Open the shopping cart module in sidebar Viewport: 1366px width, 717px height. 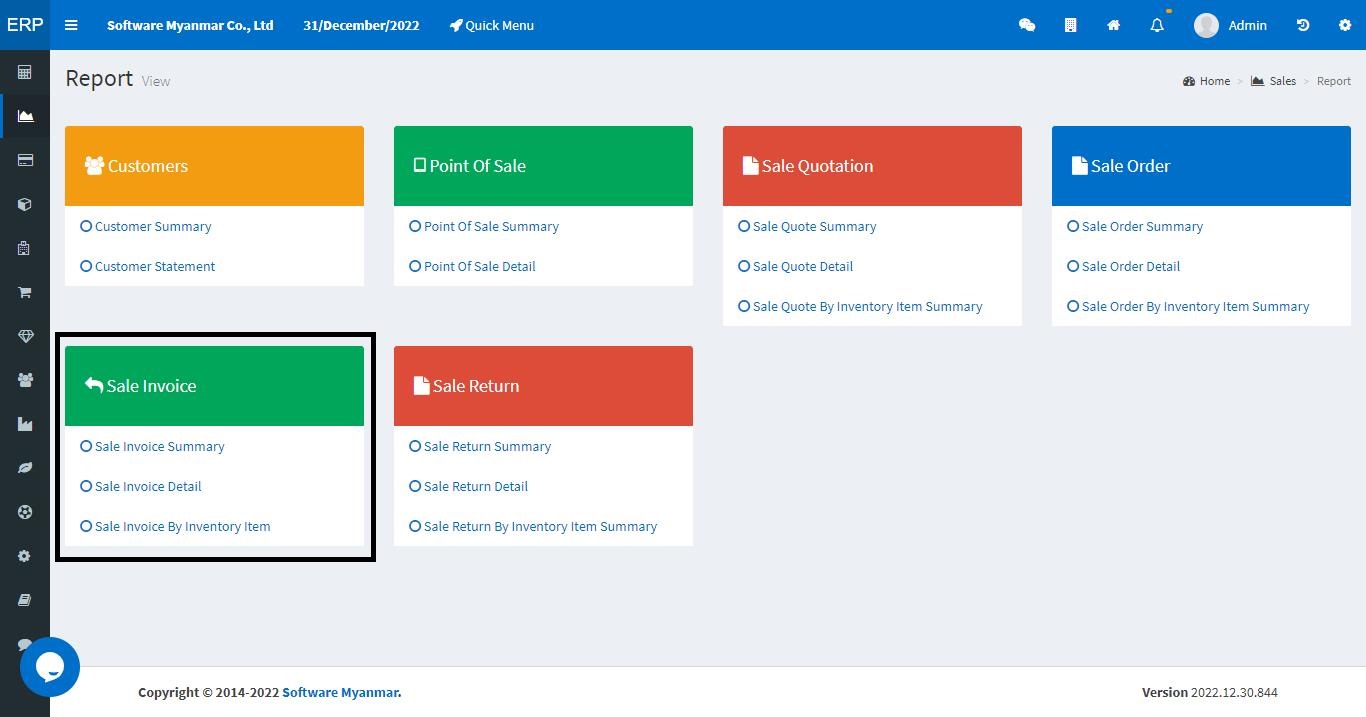click(x=25, y=292)
